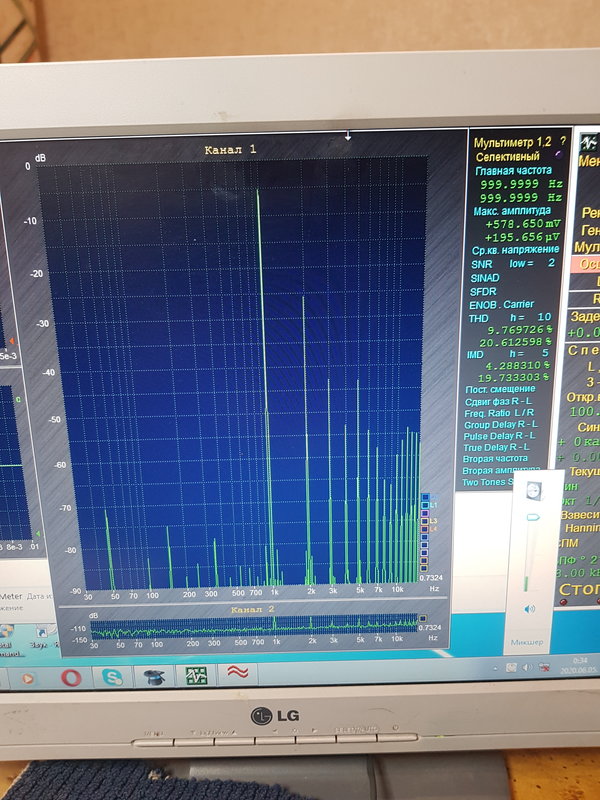Click the wizard hat taskbar icon
600x800 pixels.
[154, 677]
